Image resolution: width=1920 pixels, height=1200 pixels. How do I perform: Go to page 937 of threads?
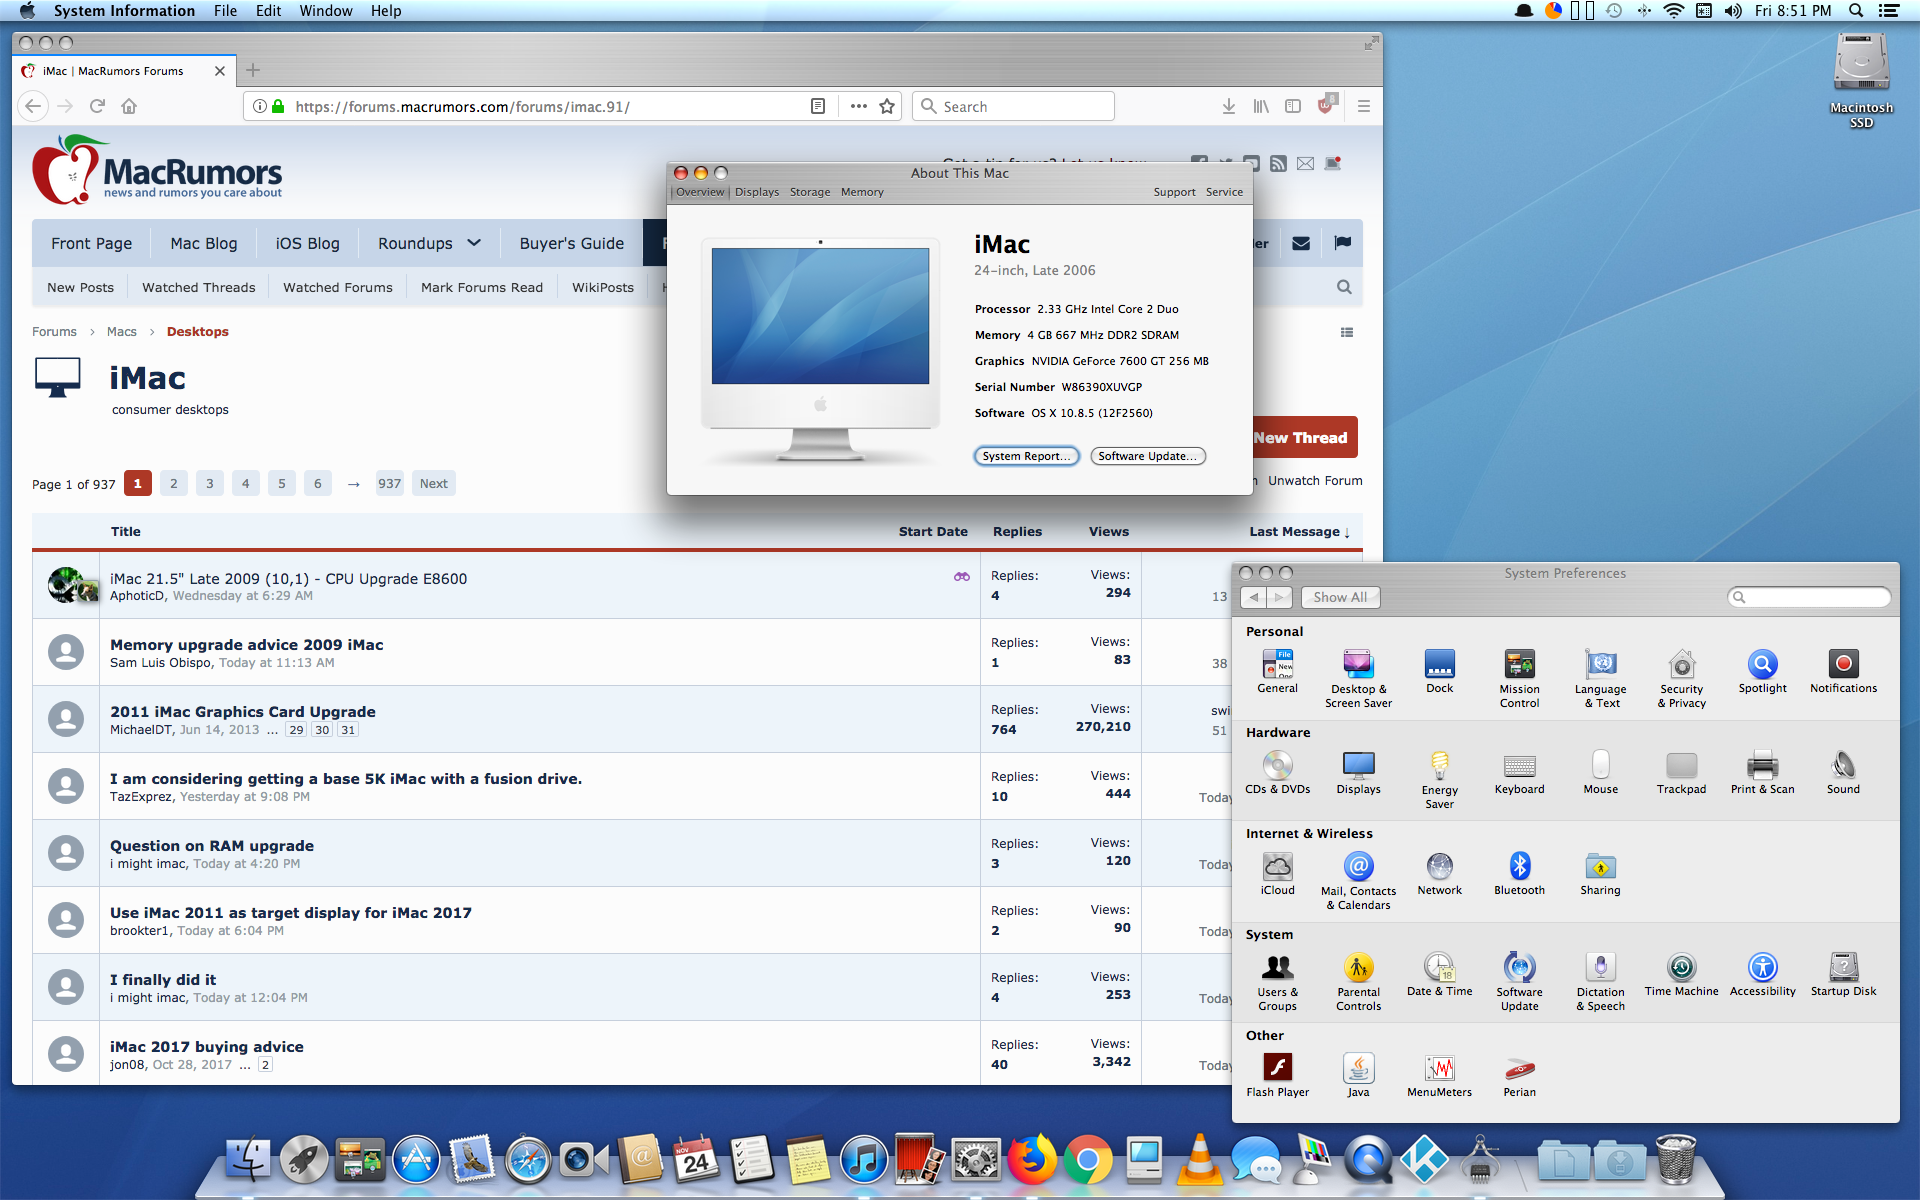(x=389, y=484)
